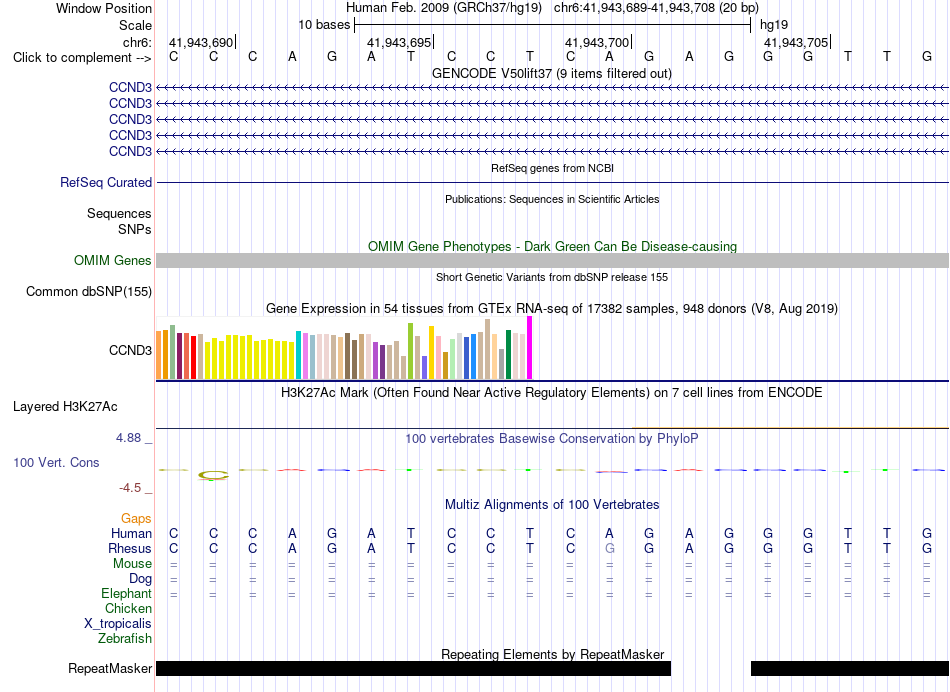This screenshot has width=950, height=692.
Task: Click the magenta bar in GTEx chart
Action: pyautogui.click(x=530, y=348)
